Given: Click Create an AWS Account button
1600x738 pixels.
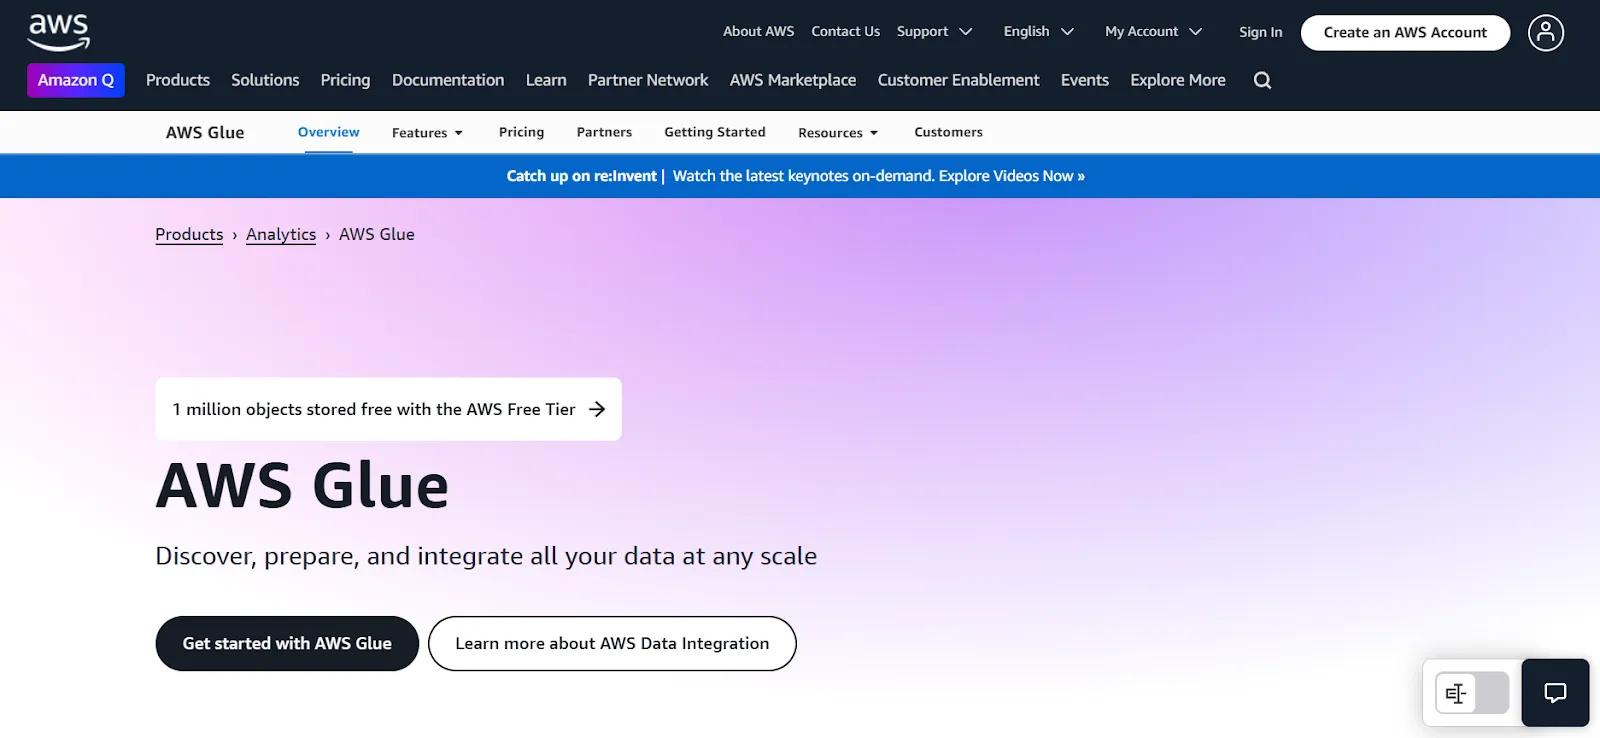Looking at the screenshot, I should tap(1405, 32).
